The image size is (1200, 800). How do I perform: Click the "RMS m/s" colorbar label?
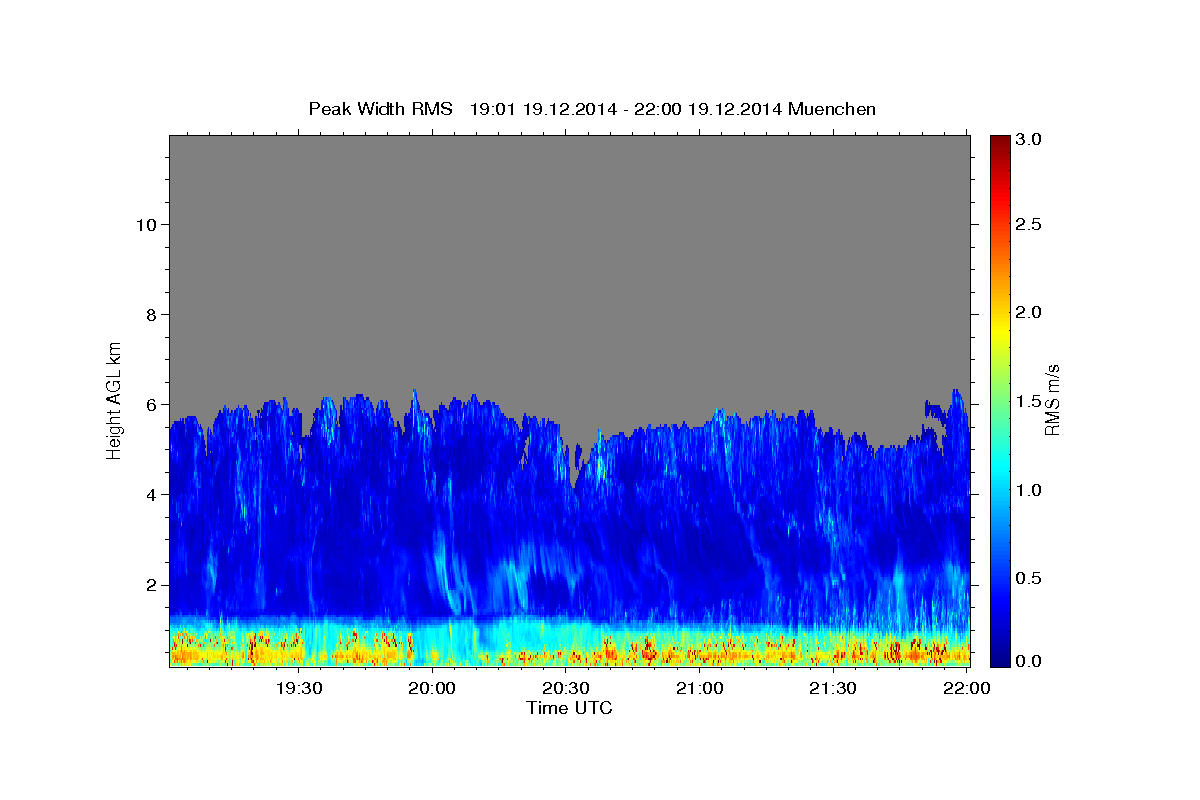[x=1051, y=400]
